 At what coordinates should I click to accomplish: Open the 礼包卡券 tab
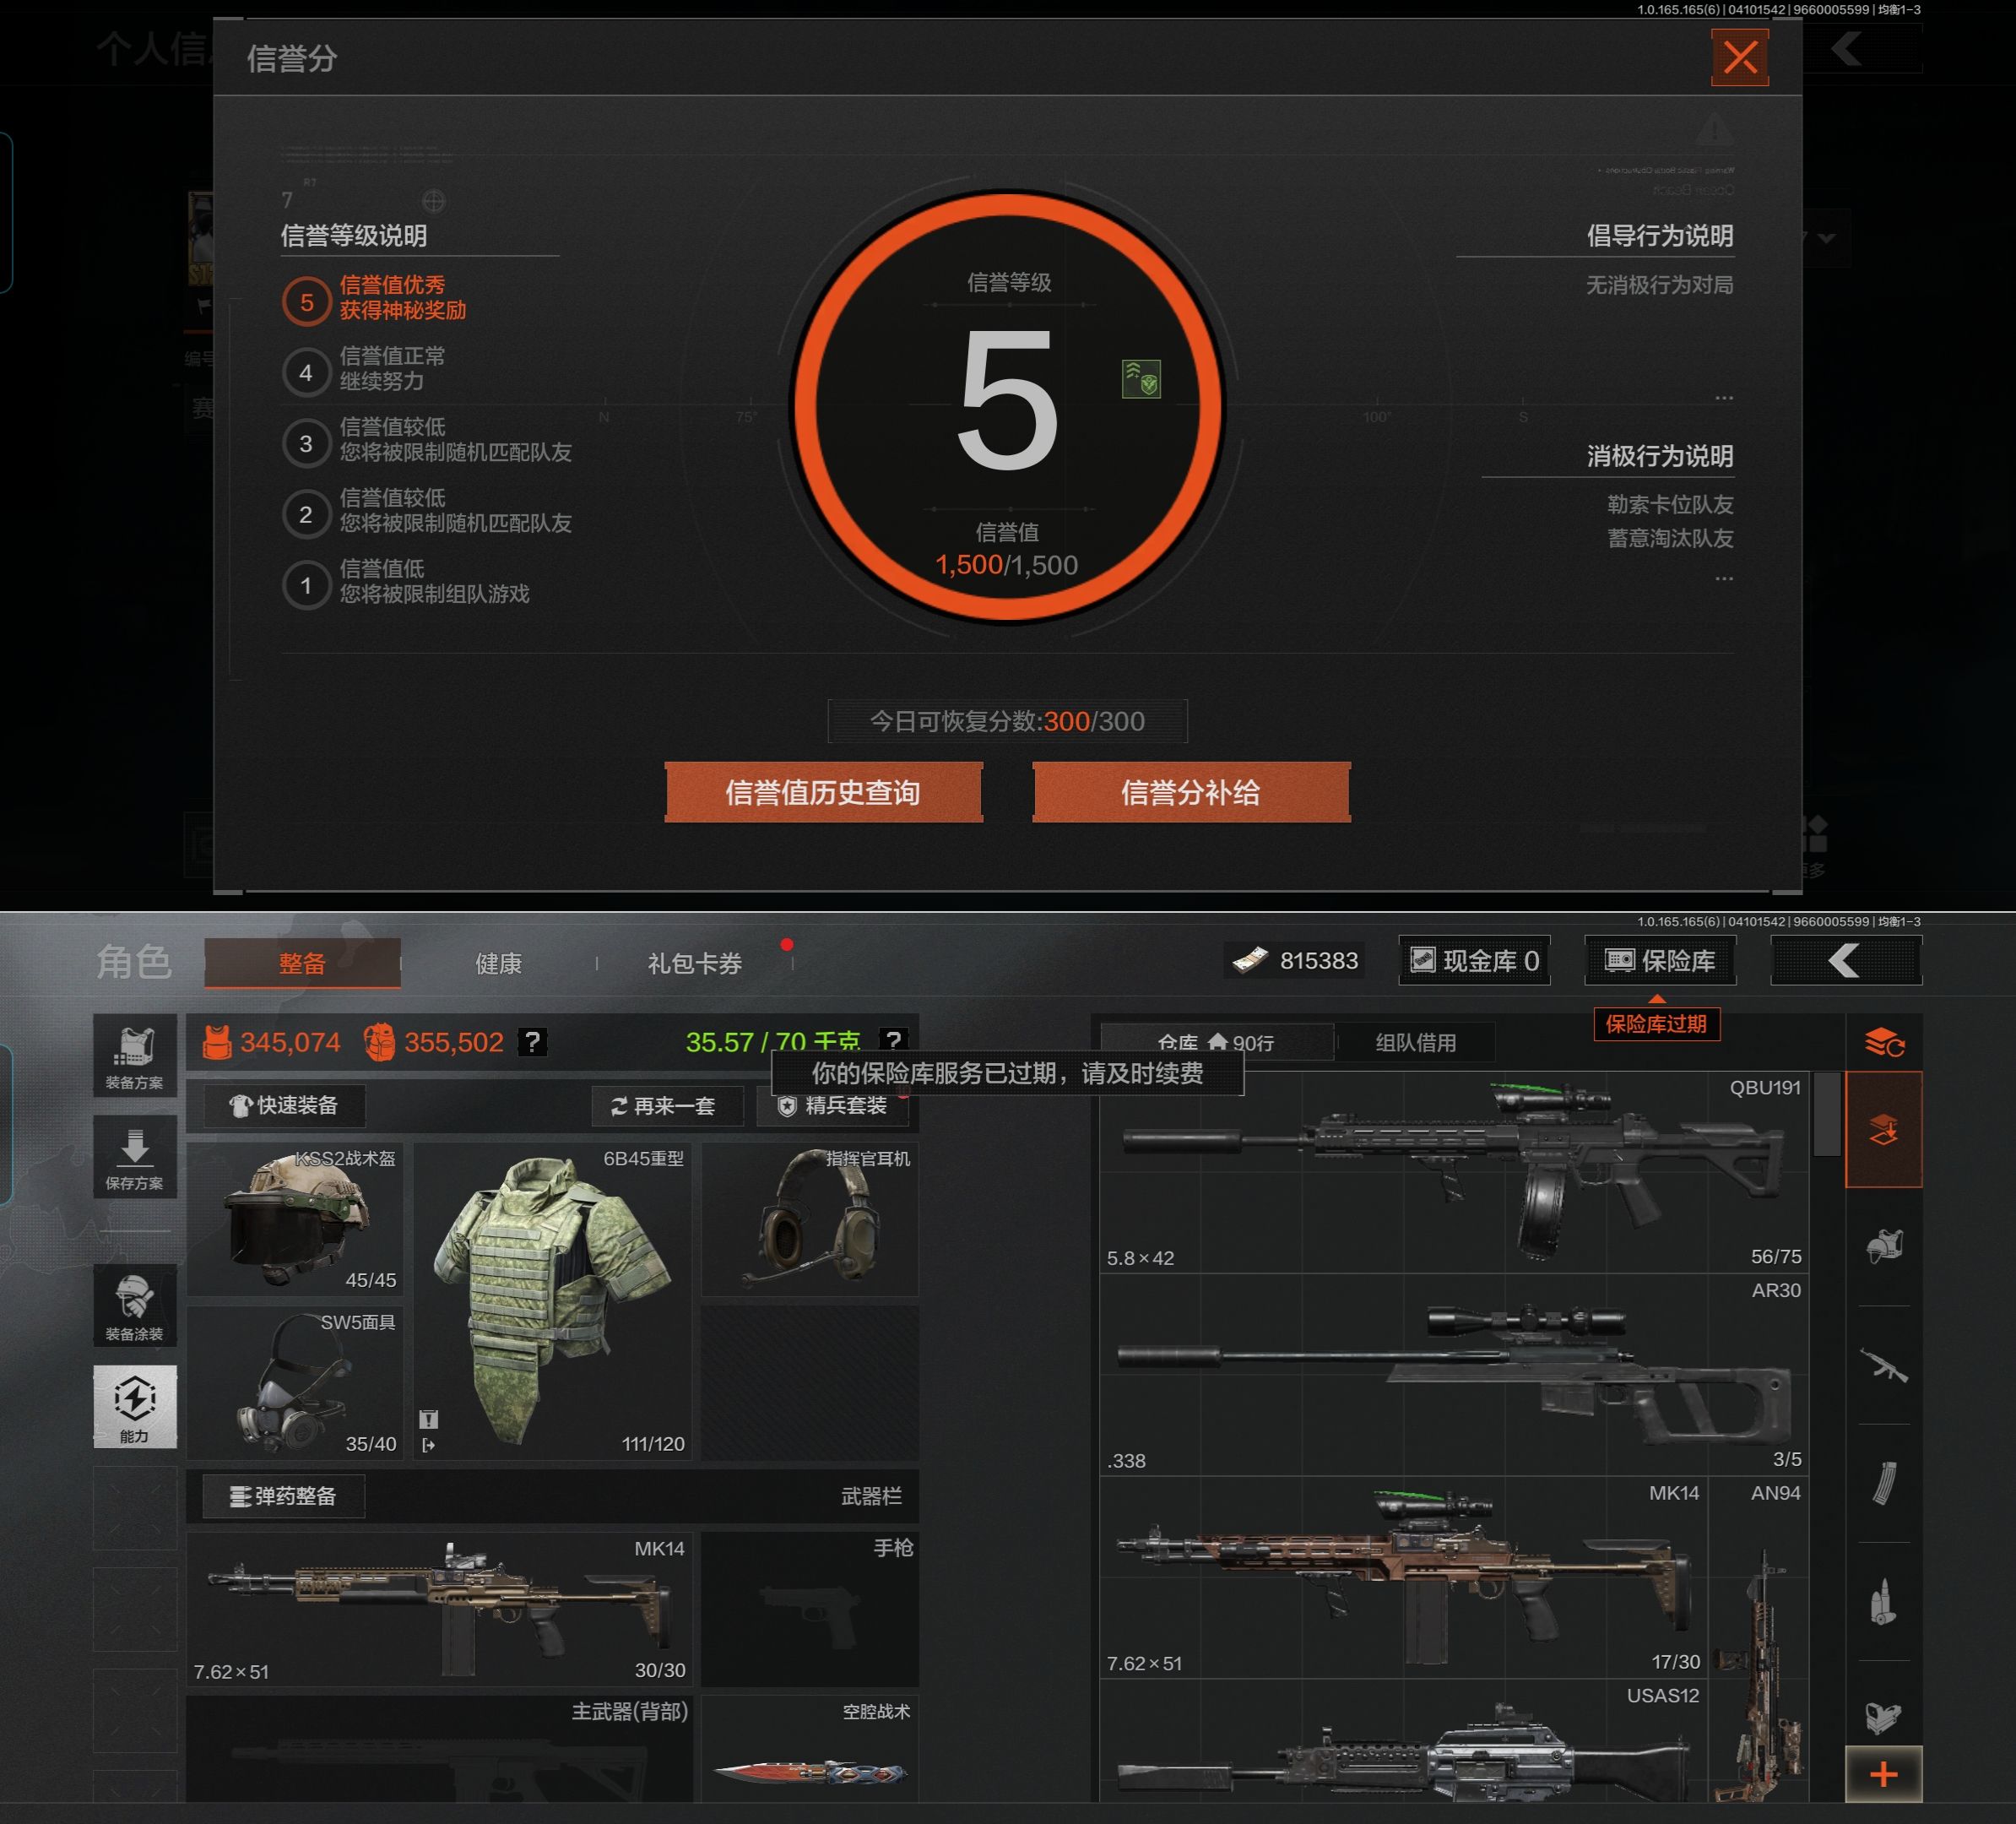(694, 963)
